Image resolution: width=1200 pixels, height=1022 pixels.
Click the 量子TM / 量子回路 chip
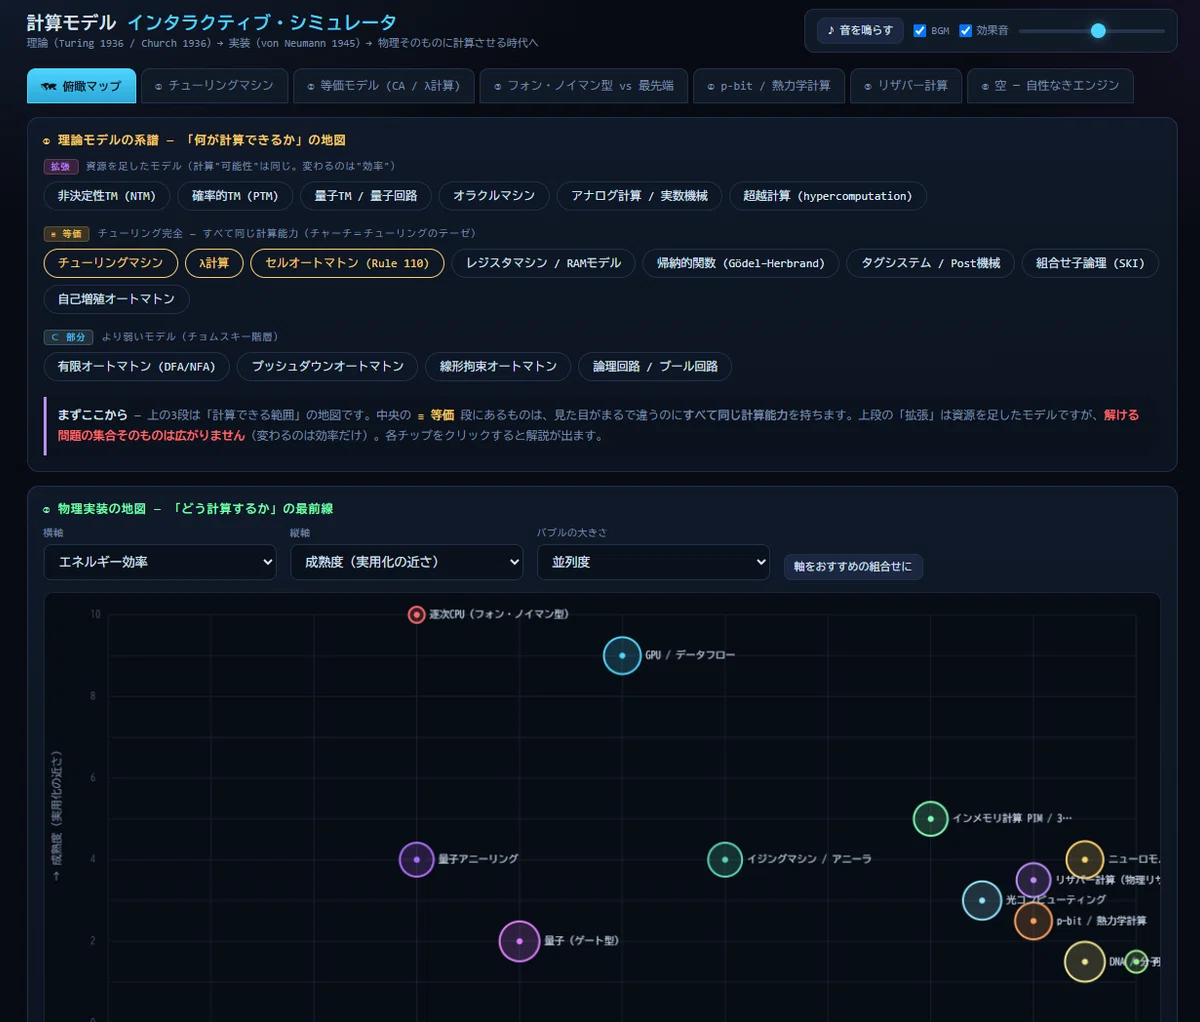click(366, 196)
